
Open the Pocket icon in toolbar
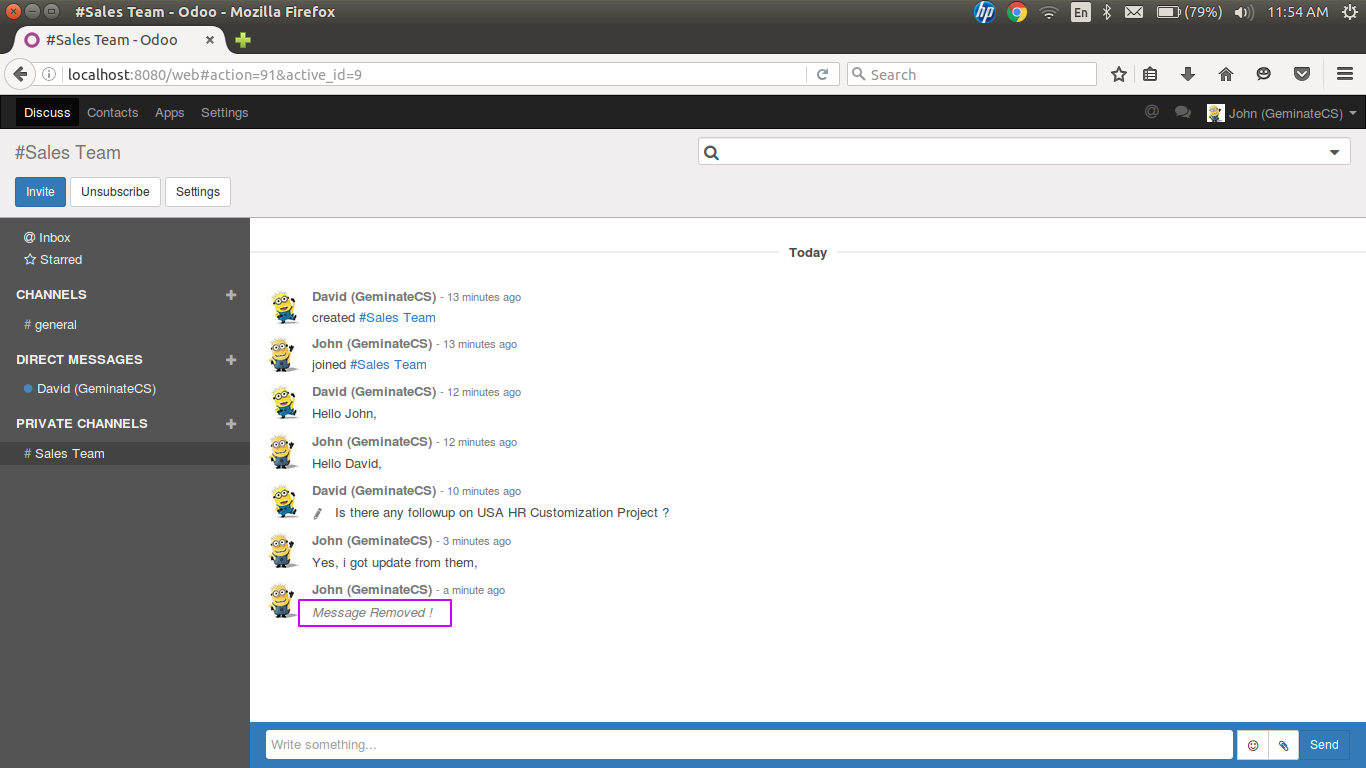(x=1302, y=74)
